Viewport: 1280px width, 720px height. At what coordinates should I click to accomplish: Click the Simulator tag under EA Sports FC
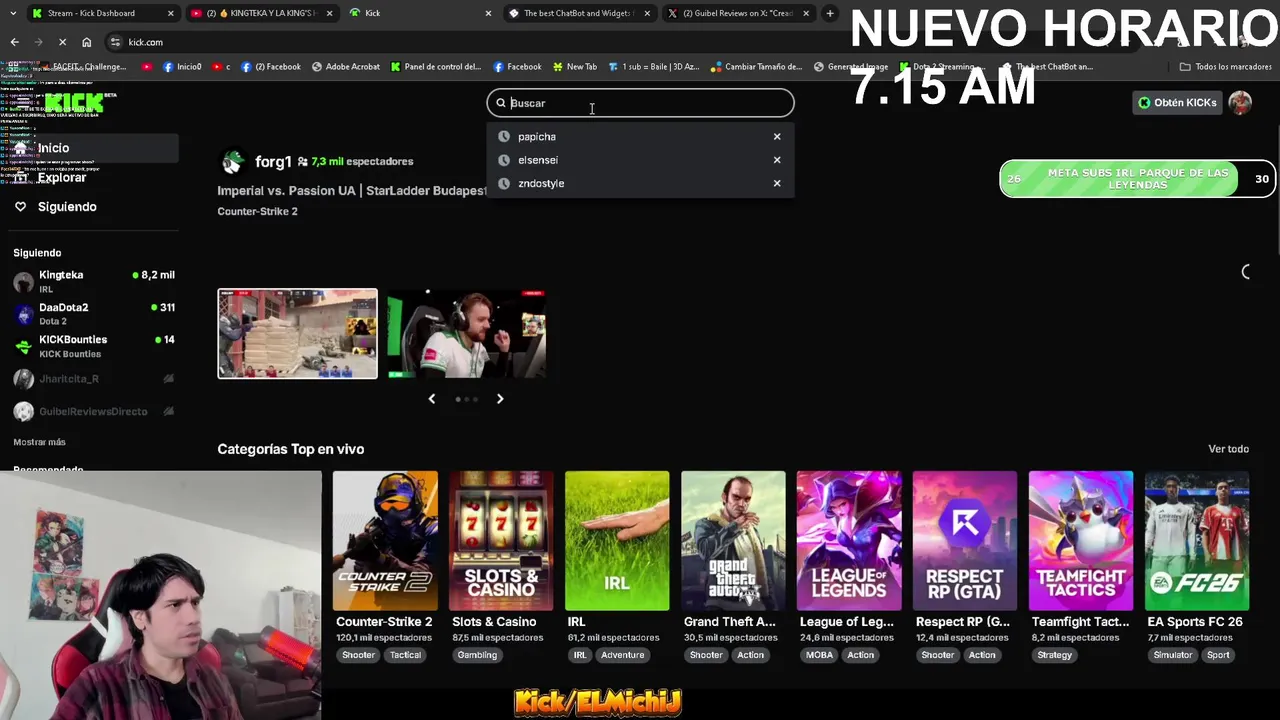click(1173, 655)
